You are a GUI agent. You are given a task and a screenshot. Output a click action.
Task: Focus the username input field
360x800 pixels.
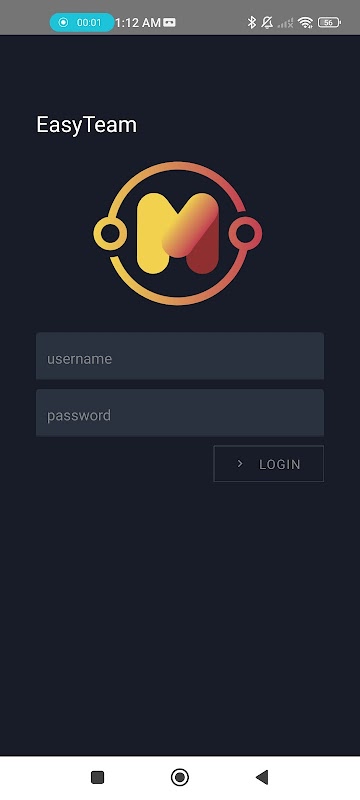click(180, 356)
